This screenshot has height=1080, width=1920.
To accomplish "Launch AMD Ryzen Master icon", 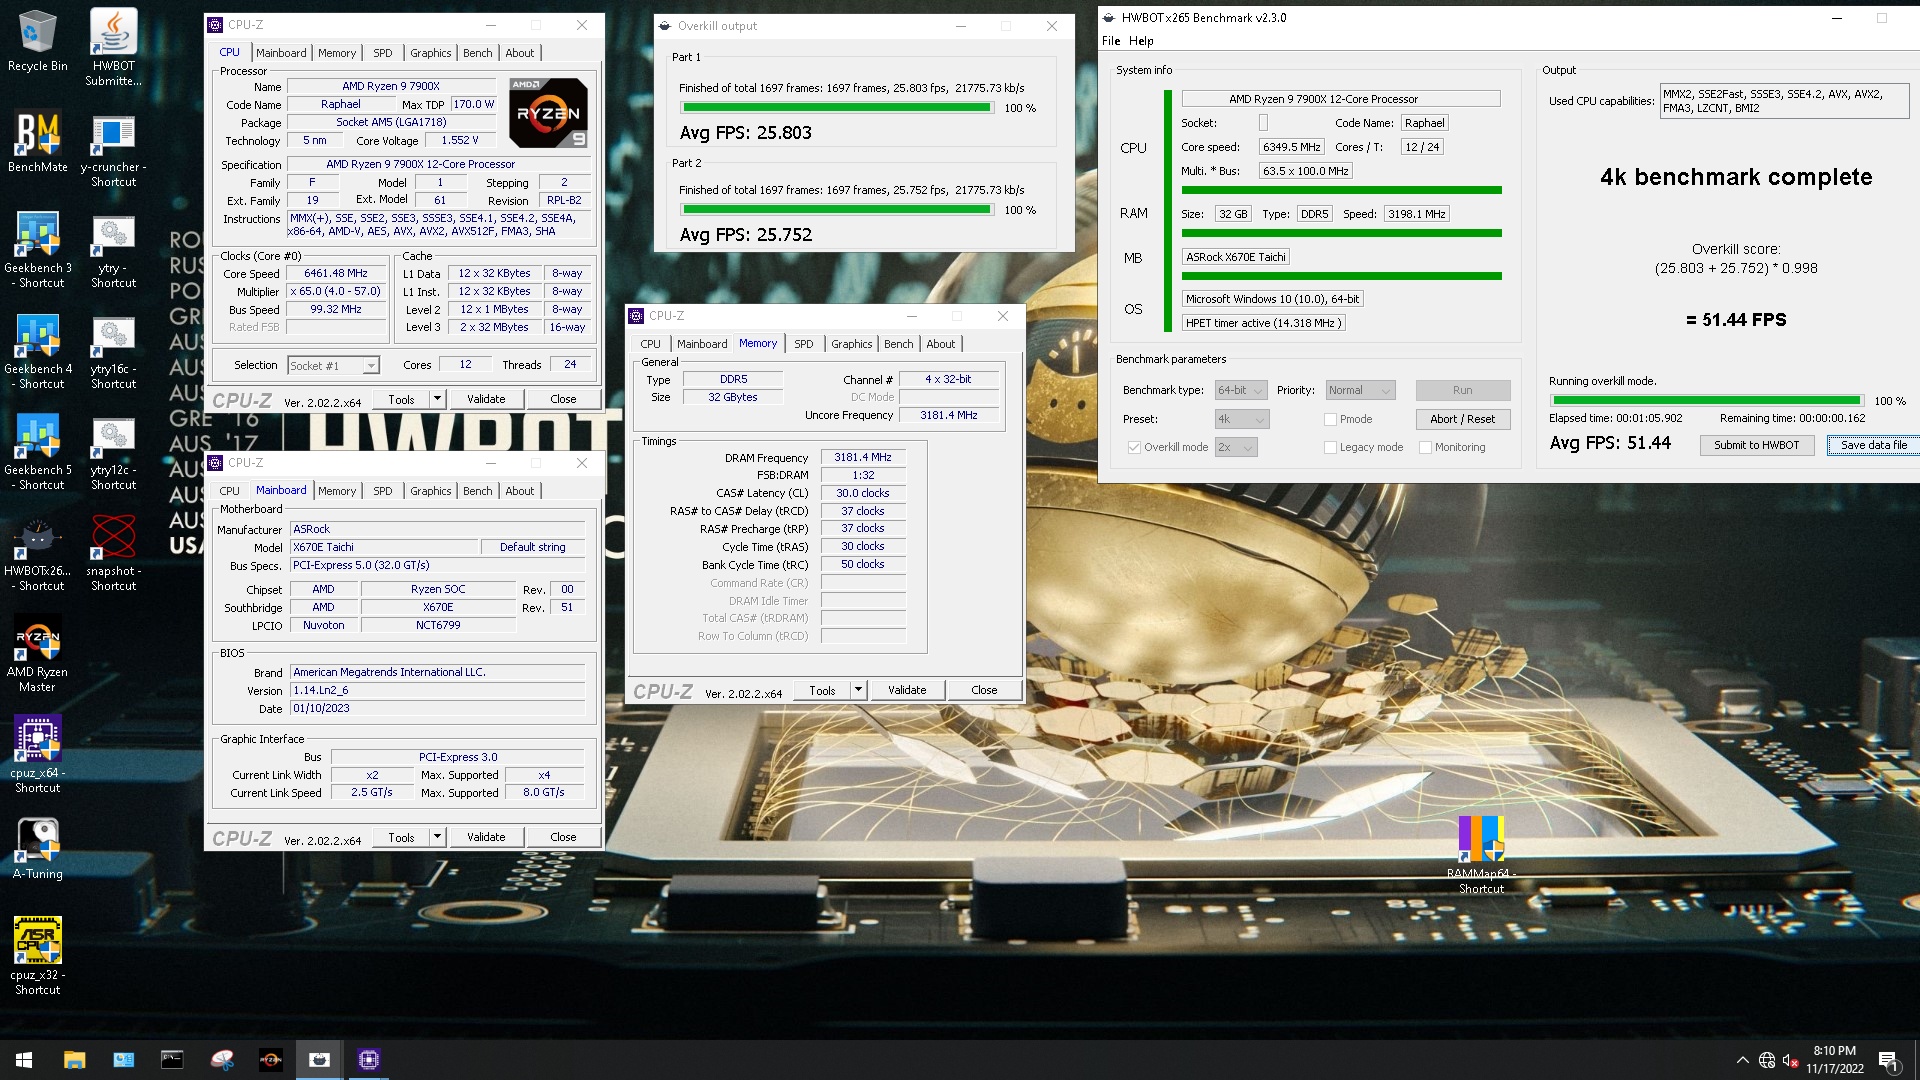I will [38, 654].
